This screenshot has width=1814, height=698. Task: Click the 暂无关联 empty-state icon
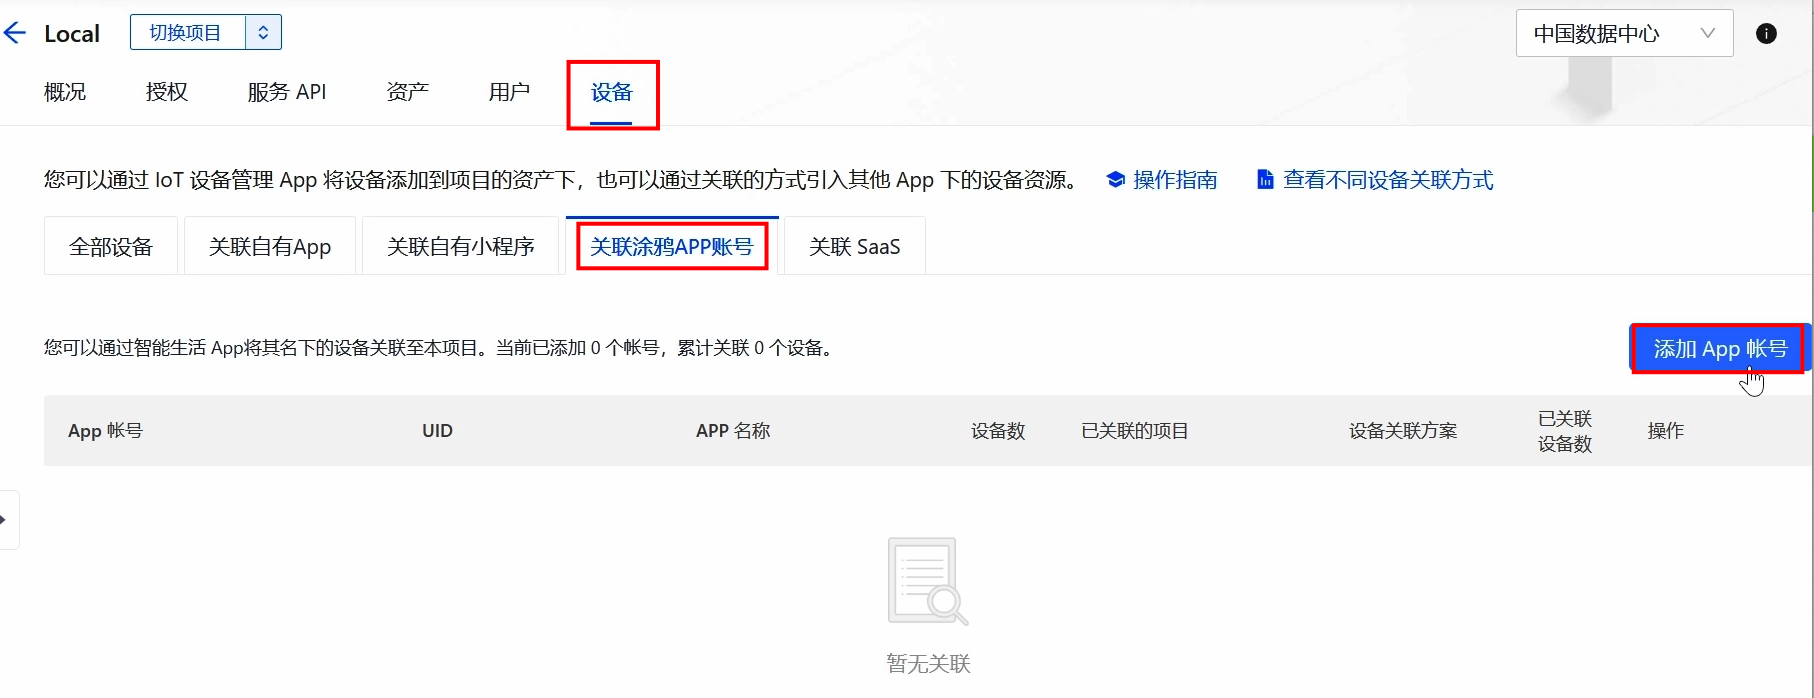[x=928, y=581]
